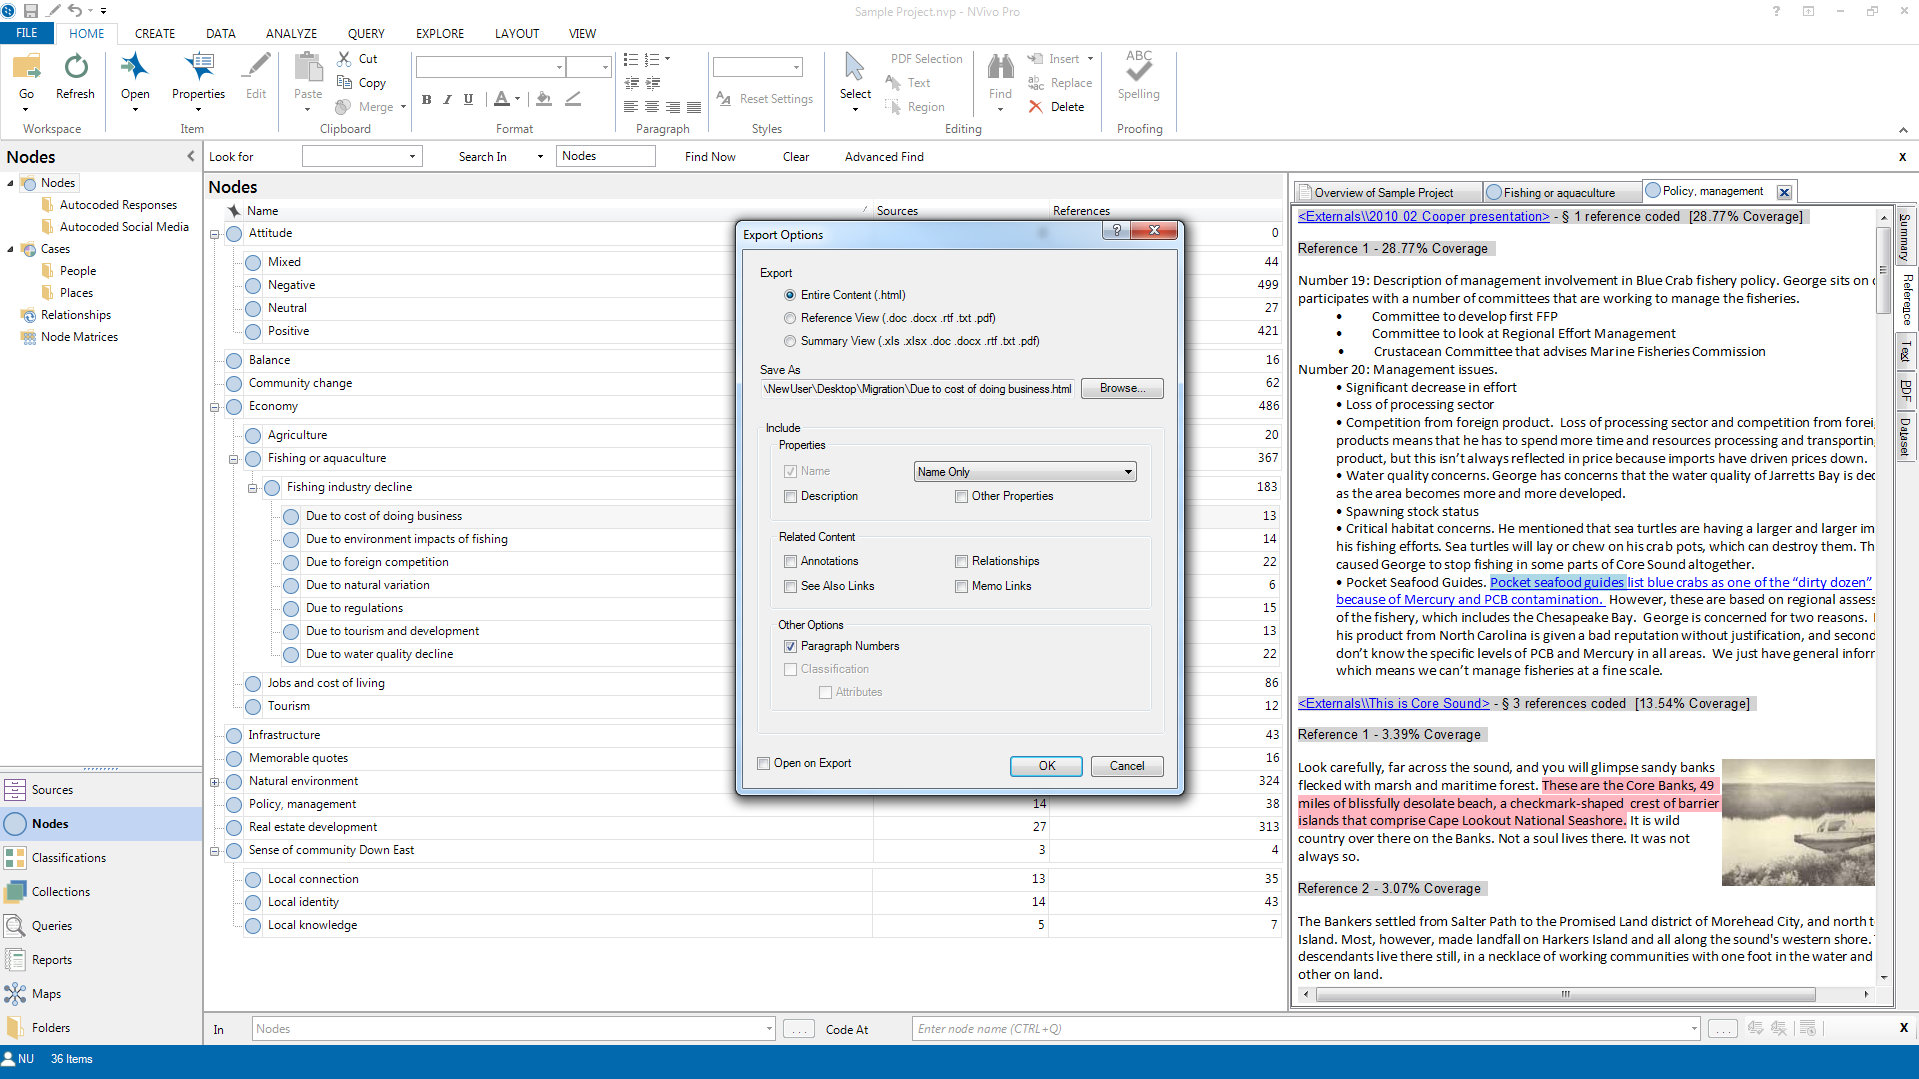Click the Select arrow tool icon

coord(855,68)
